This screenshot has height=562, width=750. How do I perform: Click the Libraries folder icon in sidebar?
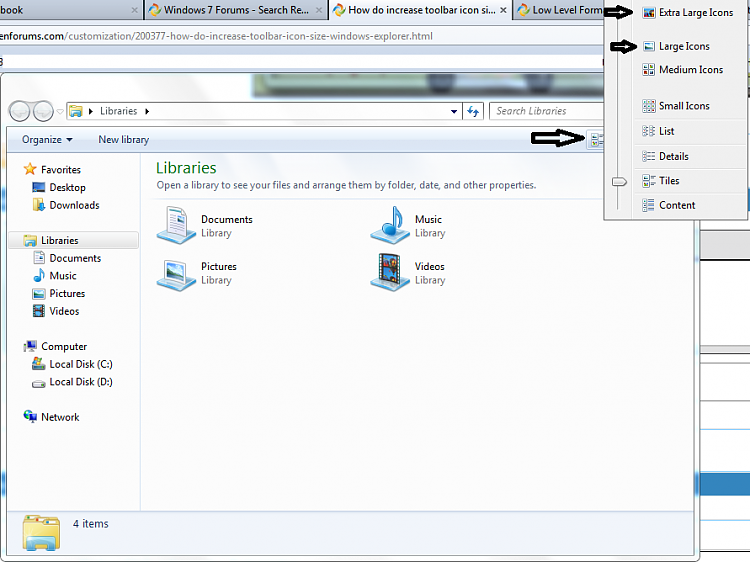[30, 240]
